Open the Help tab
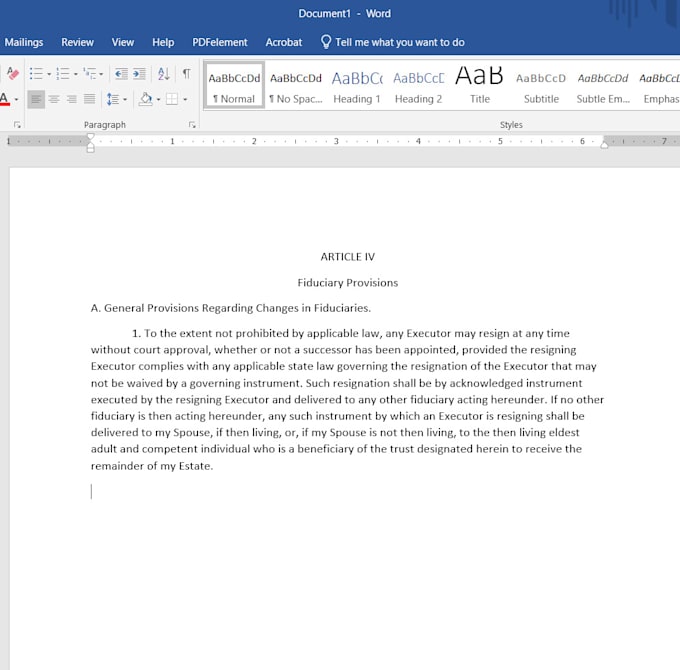This screenshot has width=680, height=670. (163, 42)
